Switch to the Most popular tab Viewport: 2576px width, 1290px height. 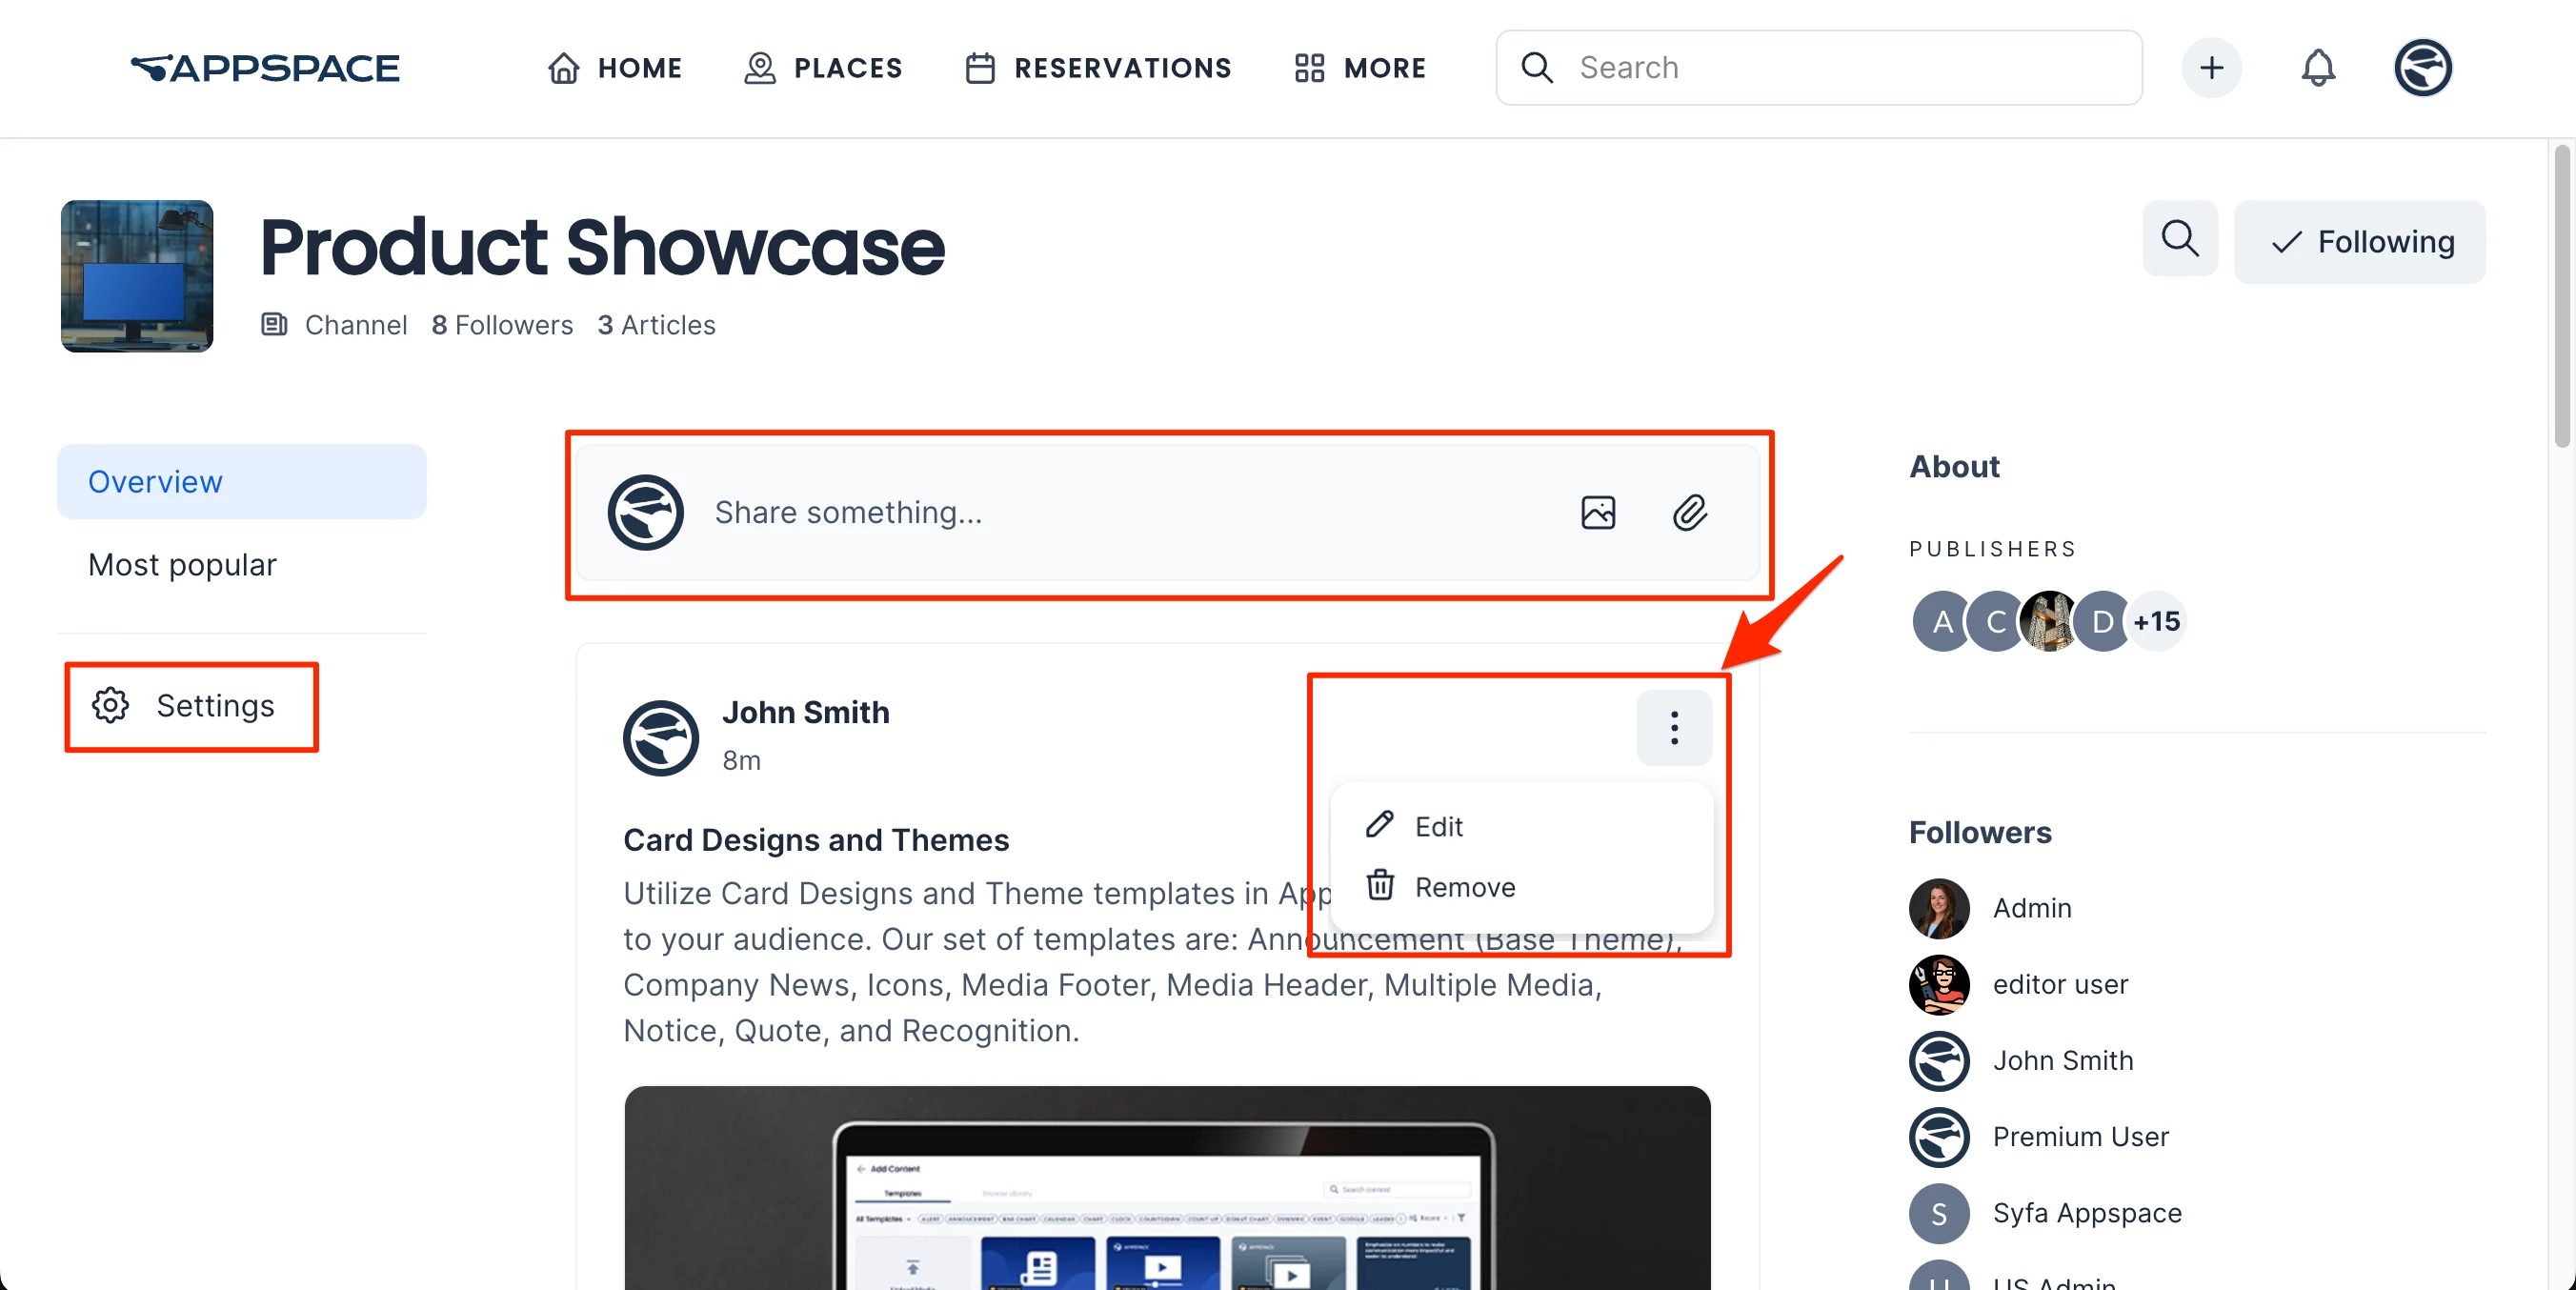(x=182, y=565)
